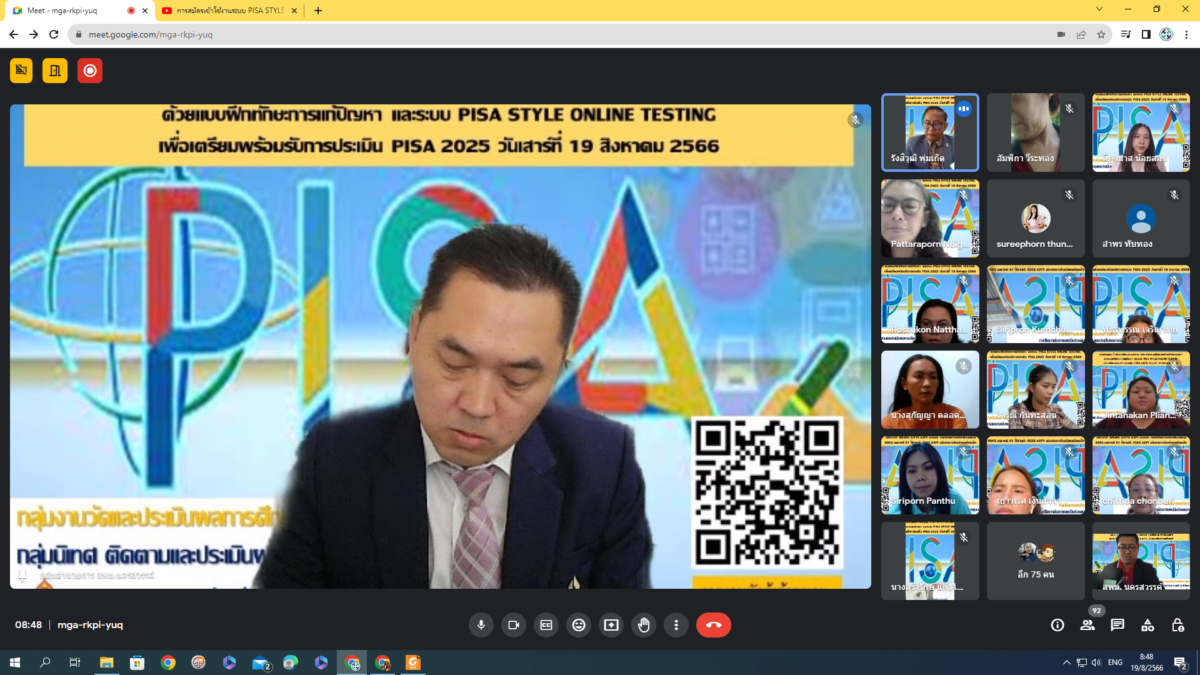Open the More options menu in Meet
Screen dimensions: 1200x675
676,625
